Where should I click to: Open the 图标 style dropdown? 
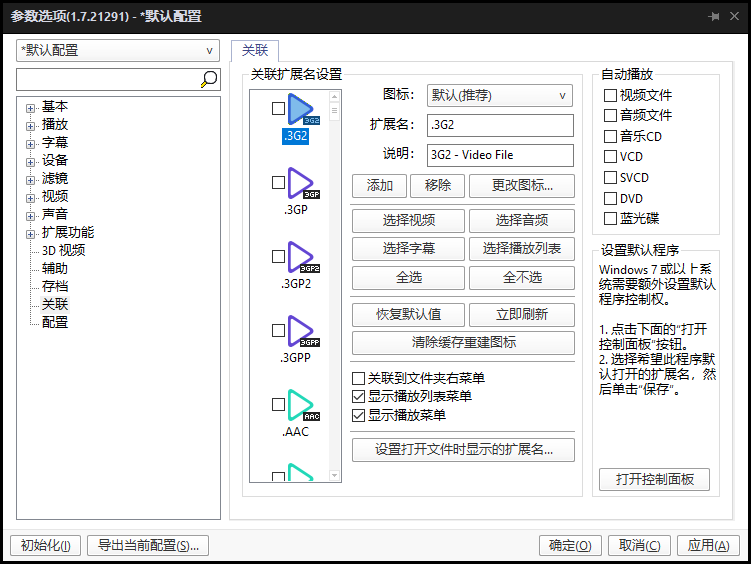[x=499, y=96]
